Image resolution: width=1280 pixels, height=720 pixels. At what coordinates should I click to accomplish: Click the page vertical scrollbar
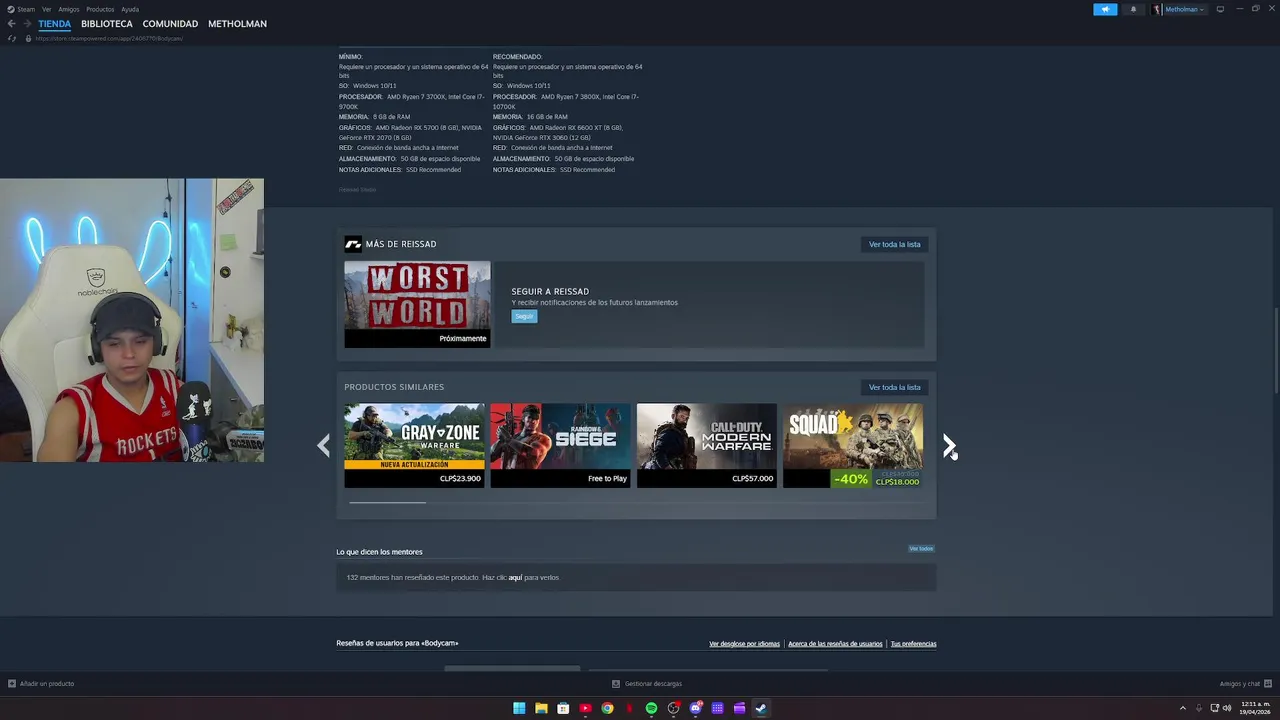tap(1275, 350)
